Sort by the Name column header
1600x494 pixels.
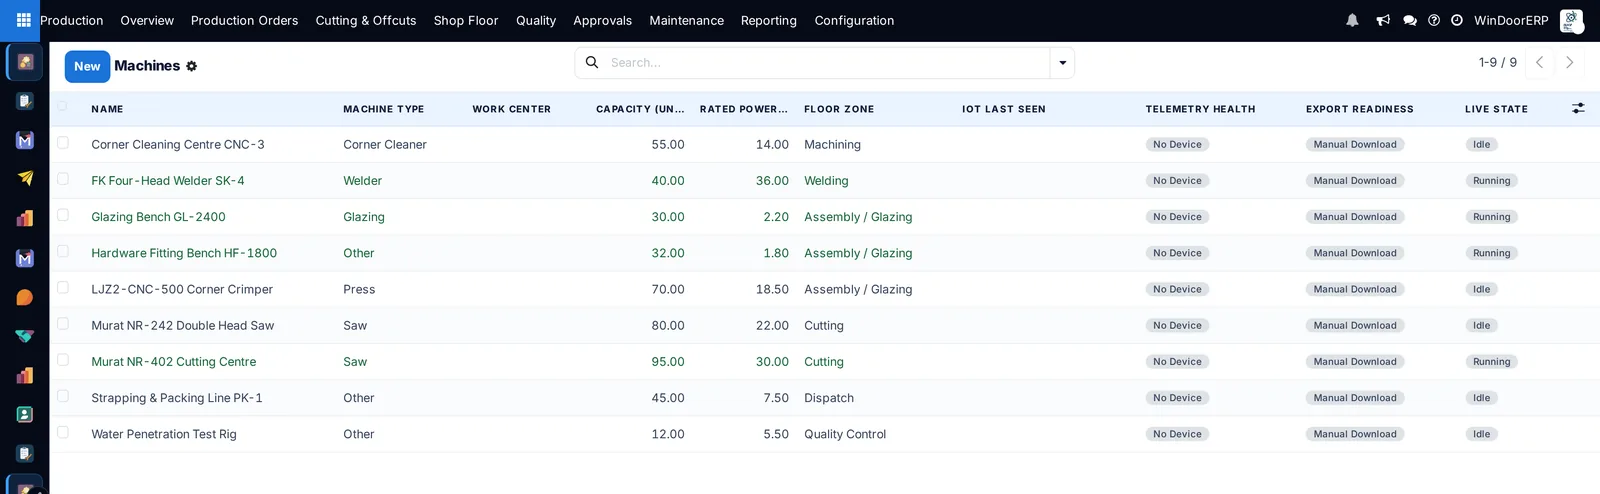click(107, 109)
